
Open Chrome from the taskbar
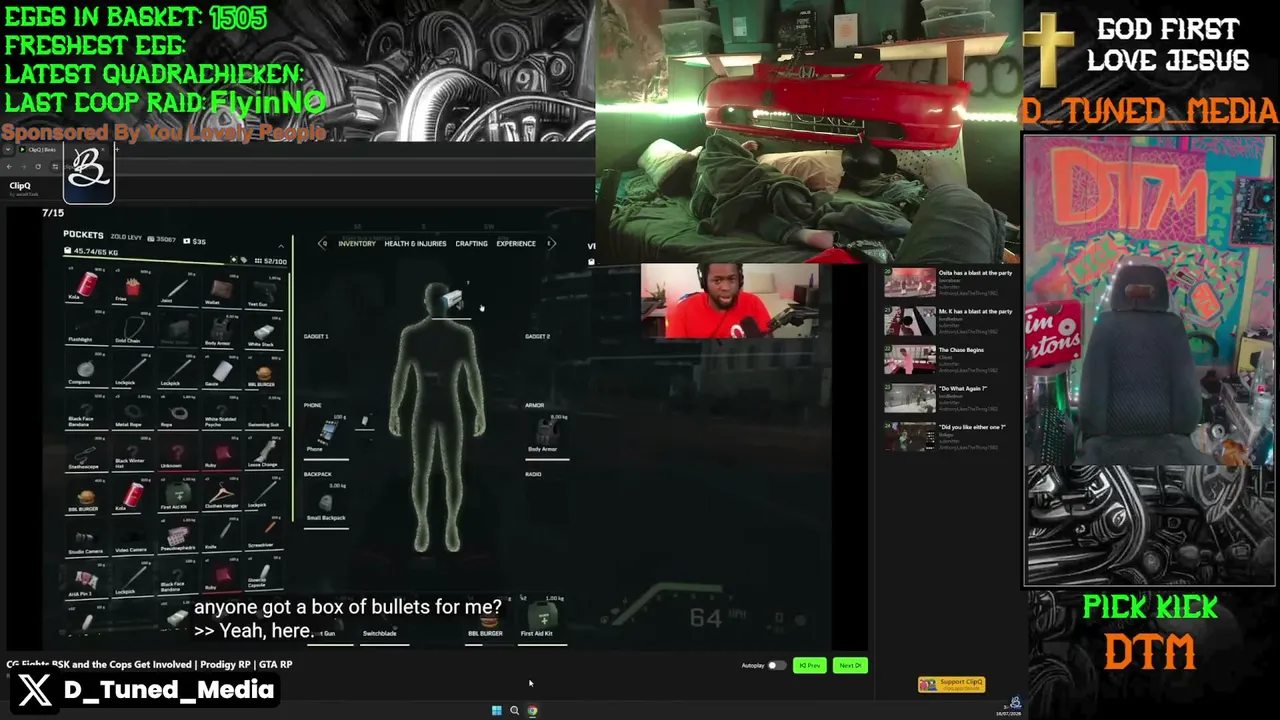click(532, 711)
